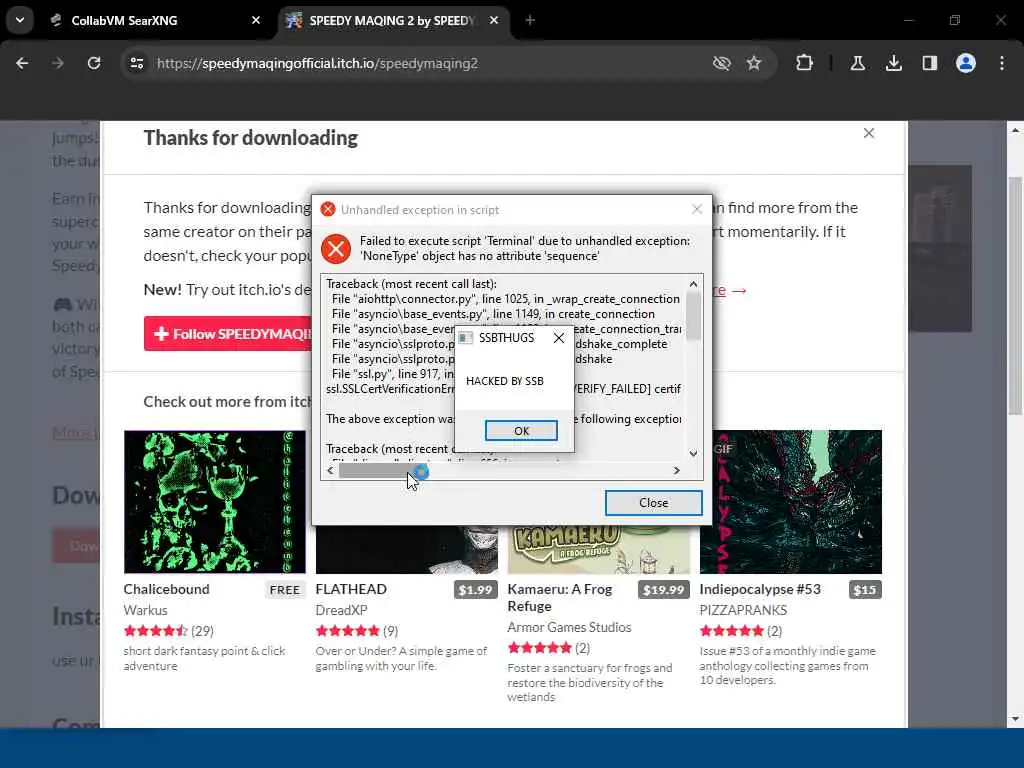Click the Indiepocalypse #53 title link

[760, 589]
